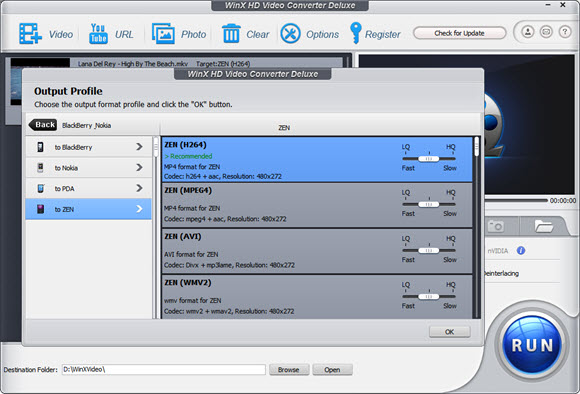
Task: Click the Clear toolbar label
Action: (258, 34)
